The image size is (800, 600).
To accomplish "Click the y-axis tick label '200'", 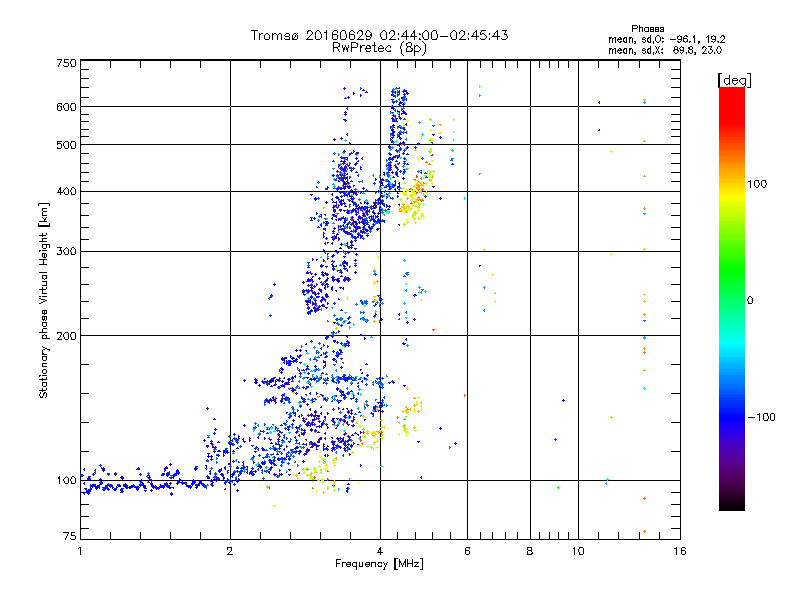I will (x=66, y=336).
